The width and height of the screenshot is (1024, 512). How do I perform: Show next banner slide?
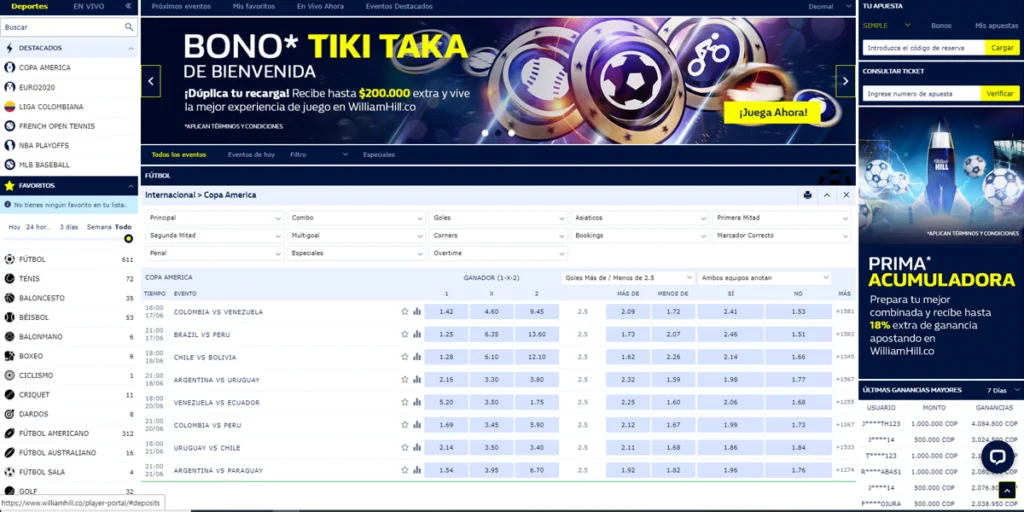pyautogui.click(x=845, y=81)
